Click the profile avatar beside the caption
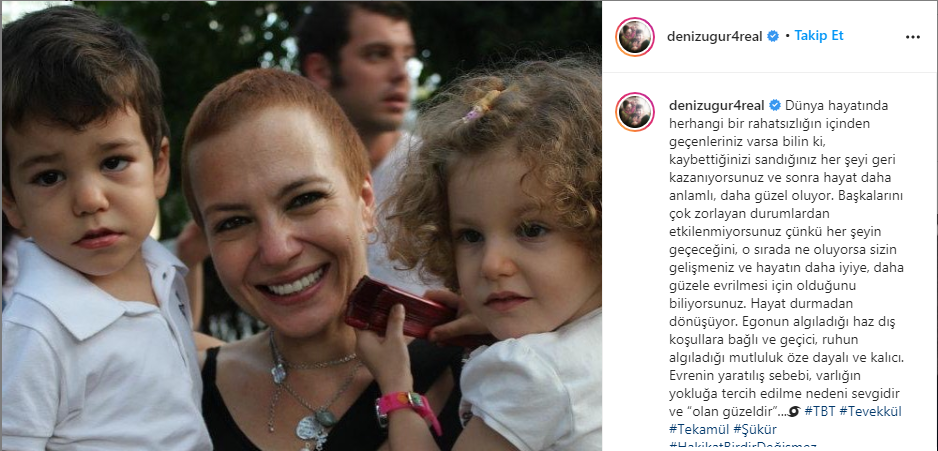Screen dimensions: 938x451 (x=635, y=112)
